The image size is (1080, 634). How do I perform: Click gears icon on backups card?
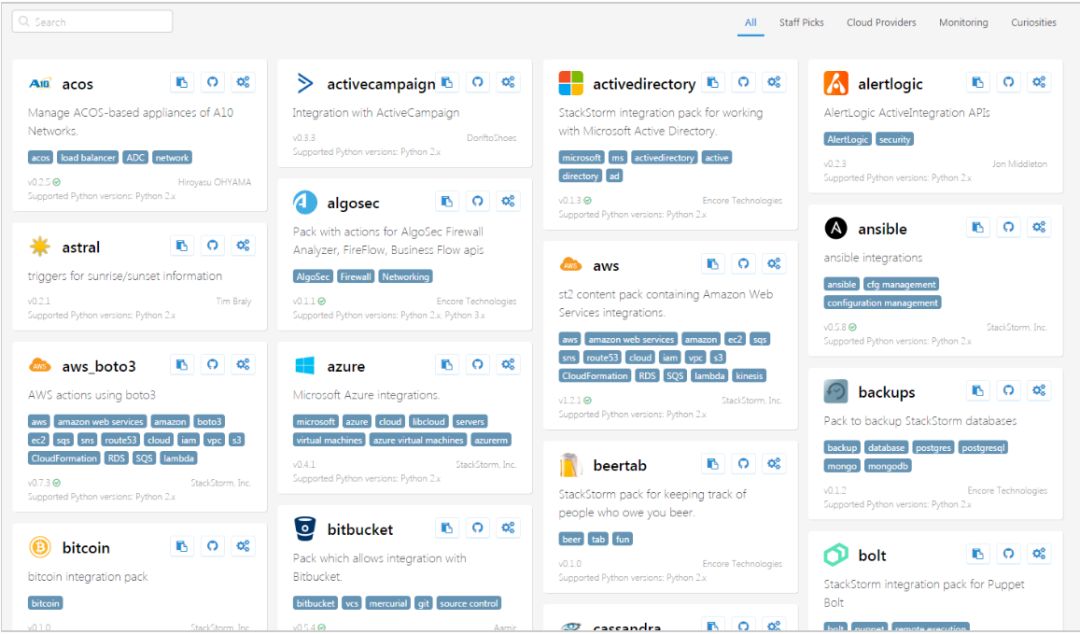[1039, 391]
